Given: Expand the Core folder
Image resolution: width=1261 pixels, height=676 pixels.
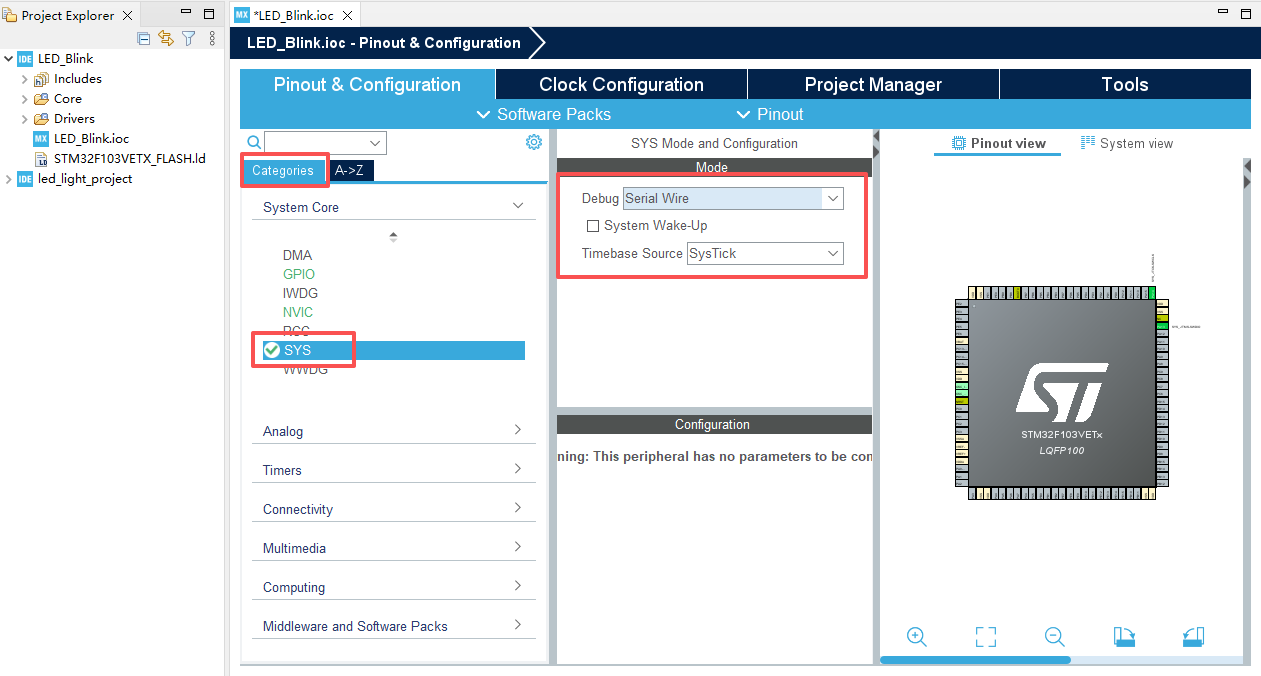Looking at the screenshot, I should tap(25, 99).
